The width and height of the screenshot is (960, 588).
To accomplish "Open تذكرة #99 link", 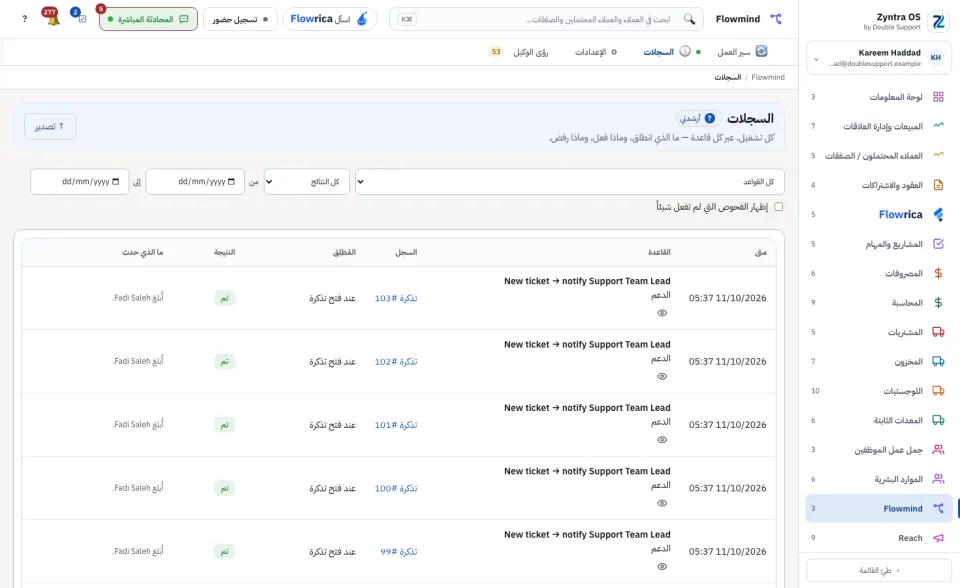I will pyautogui.click(x=399, y=552).
